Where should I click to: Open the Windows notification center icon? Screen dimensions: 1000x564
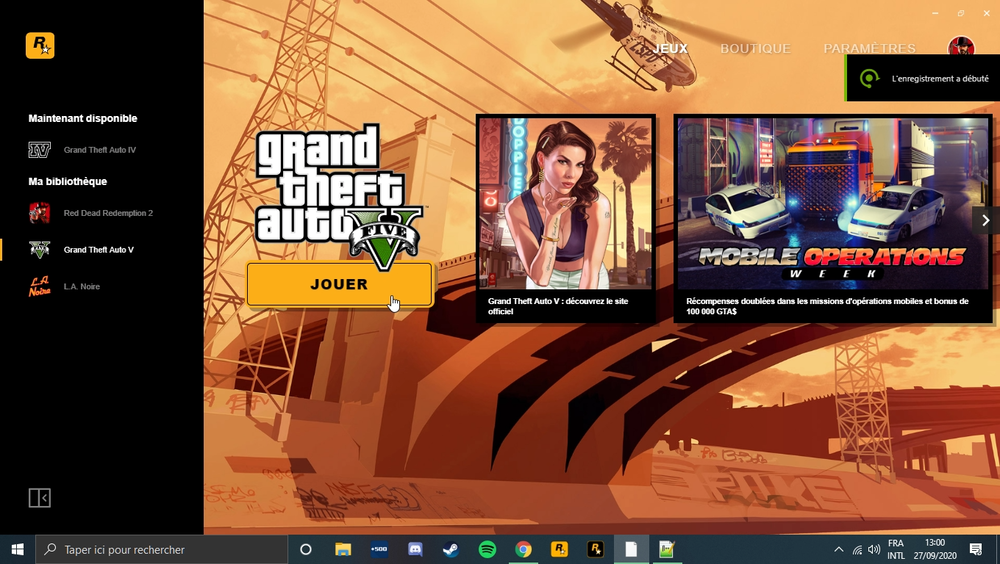976,549
